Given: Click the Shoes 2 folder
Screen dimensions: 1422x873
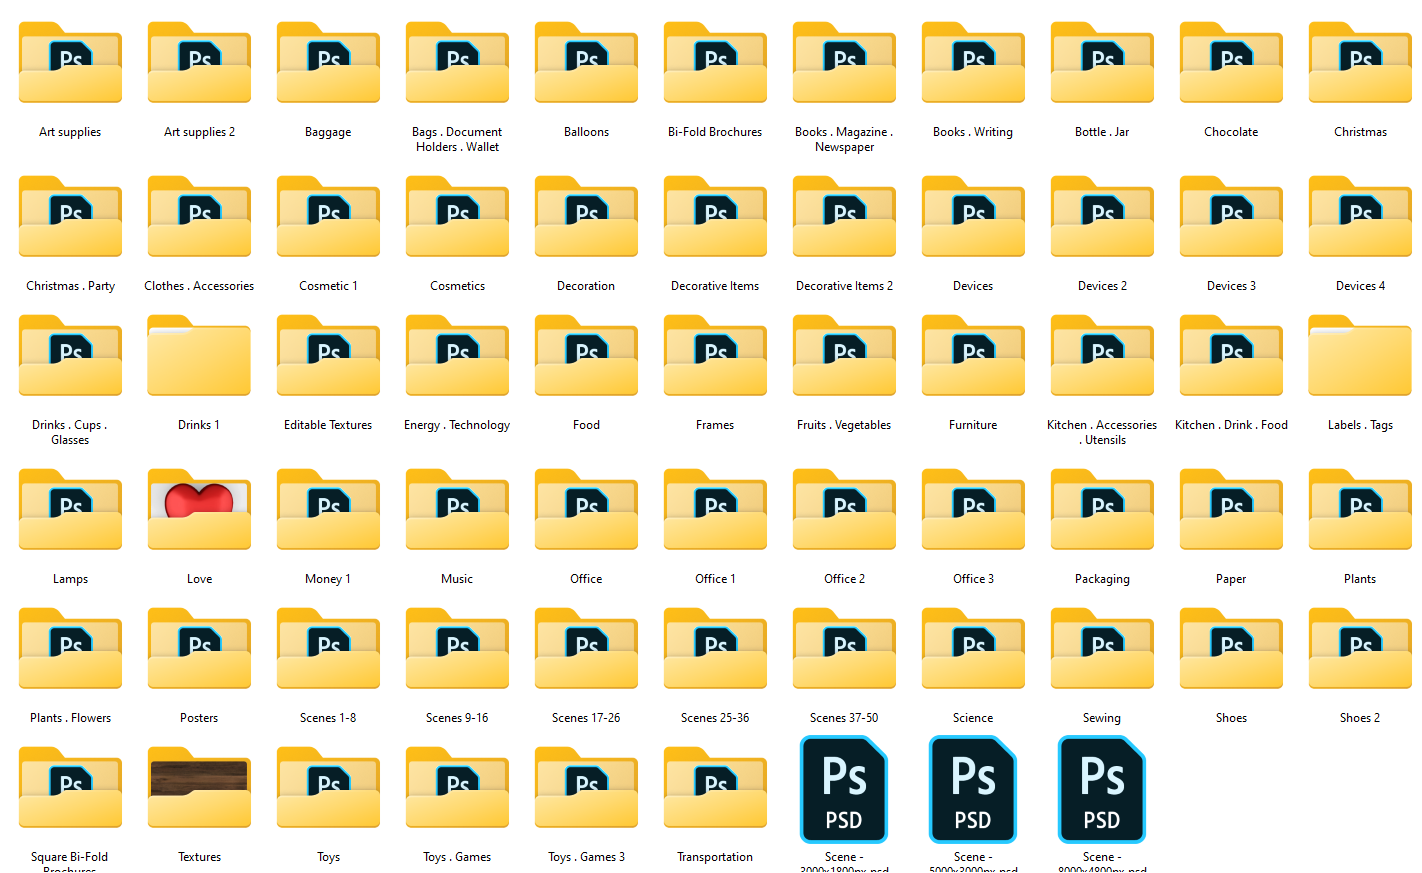Looking at the screenshot, I should (1360, 649).
